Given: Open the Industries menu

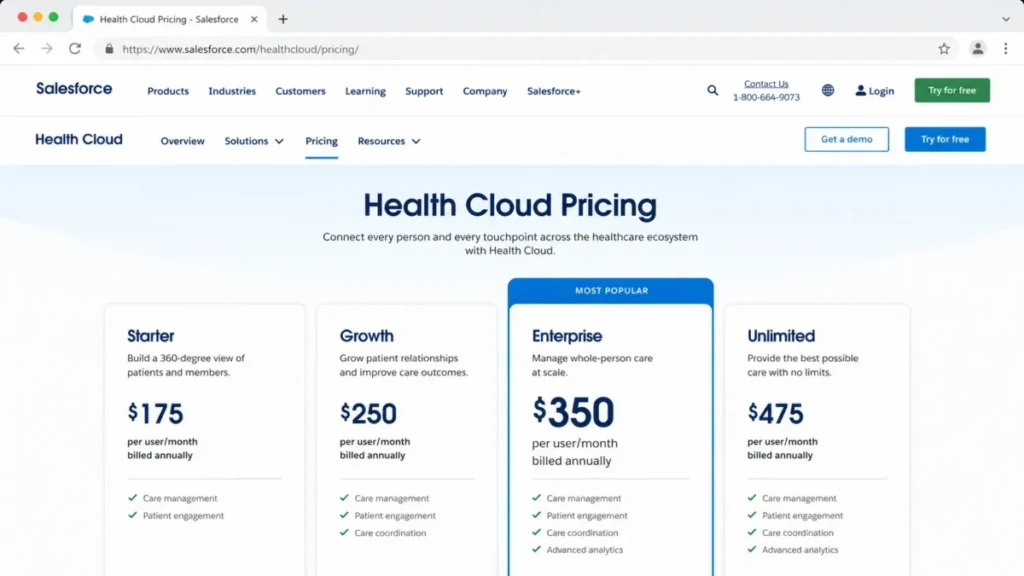Looking at the screenshot, I should click(232, 91).
